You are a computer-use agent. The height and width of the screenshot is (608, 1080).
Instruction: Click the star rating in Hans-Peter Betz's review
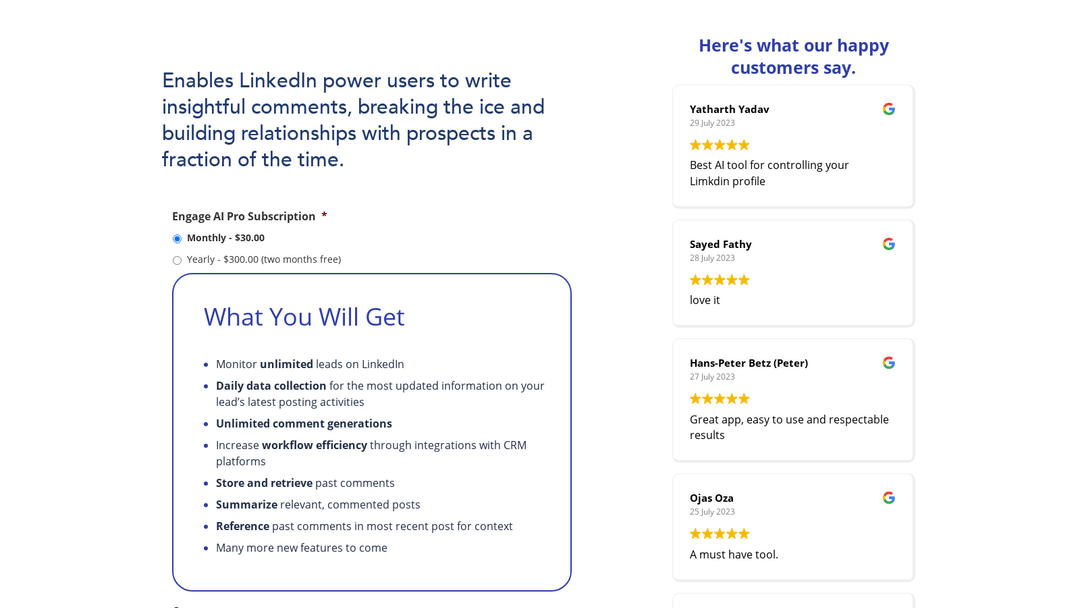[x=719, y=399]
